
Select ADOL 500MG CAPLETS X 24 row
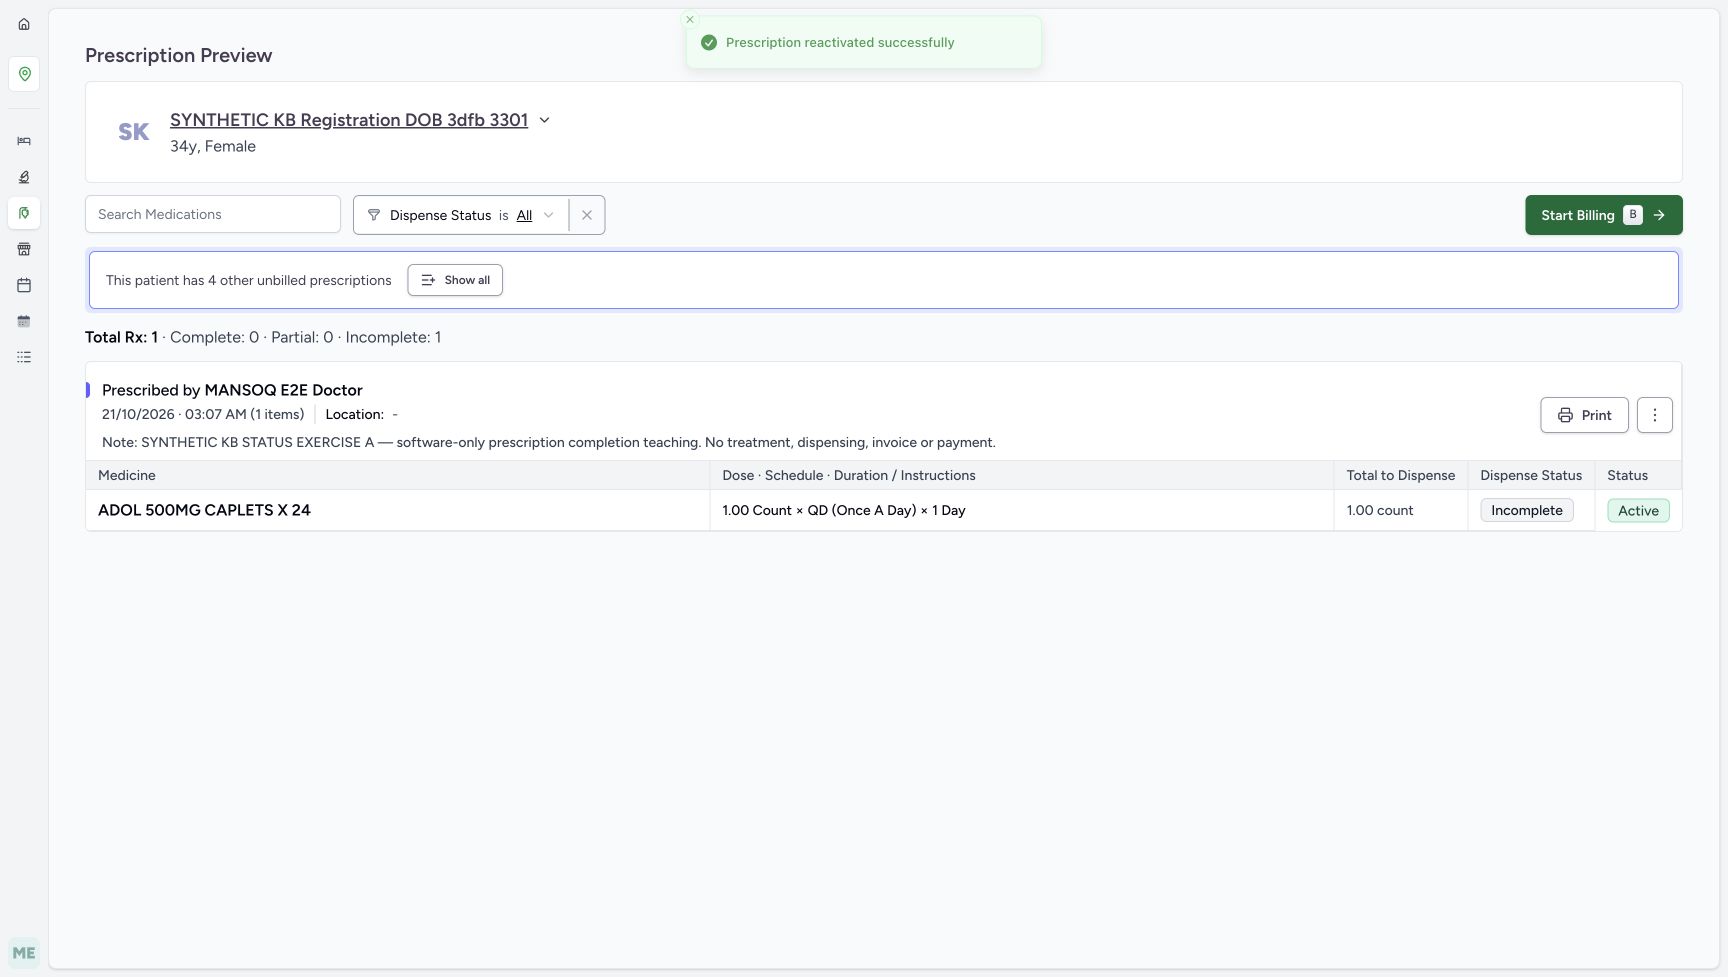pyautogui.click(x=884, y=510)
